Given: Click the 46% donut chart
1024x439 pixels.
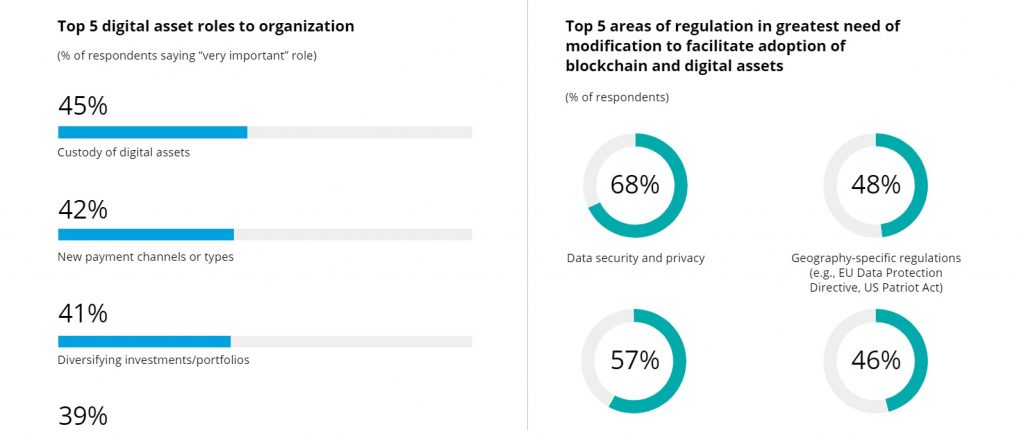Looking at the screenshot, I should [x=875, y=360].
